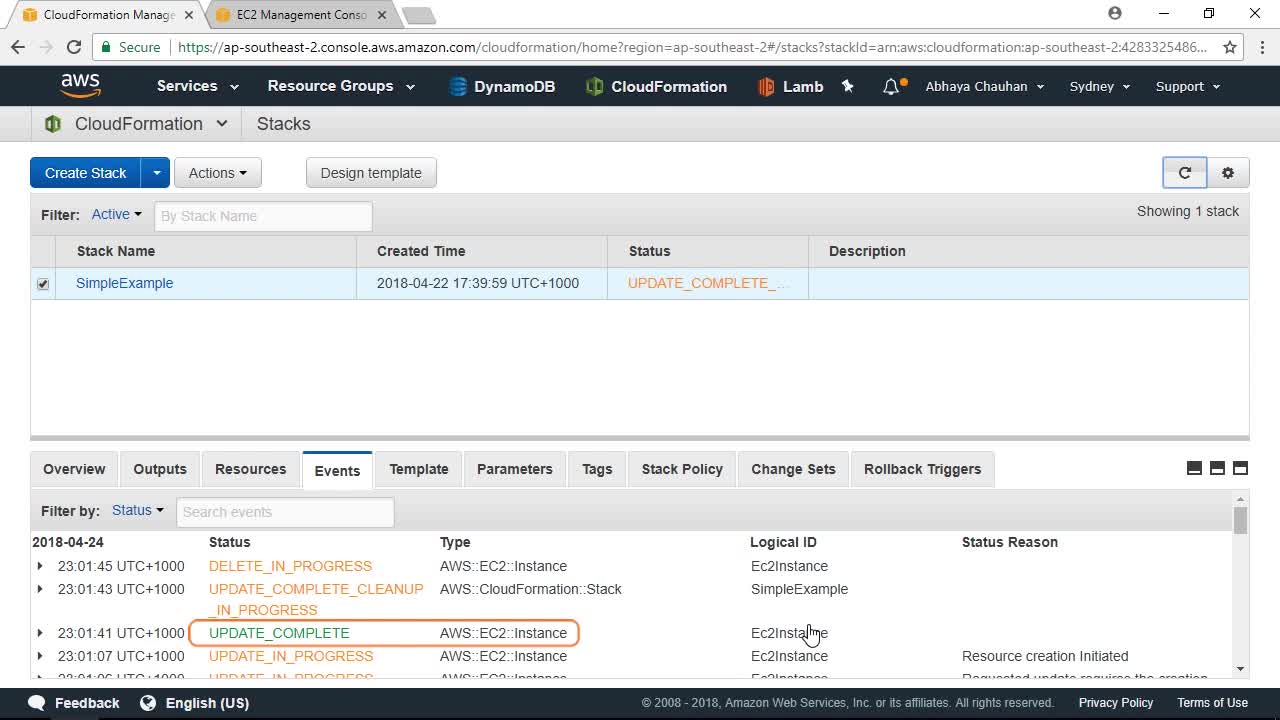Select the Events tab
This screenshot has height=720, width=1280.
click(x=337, y=470)
